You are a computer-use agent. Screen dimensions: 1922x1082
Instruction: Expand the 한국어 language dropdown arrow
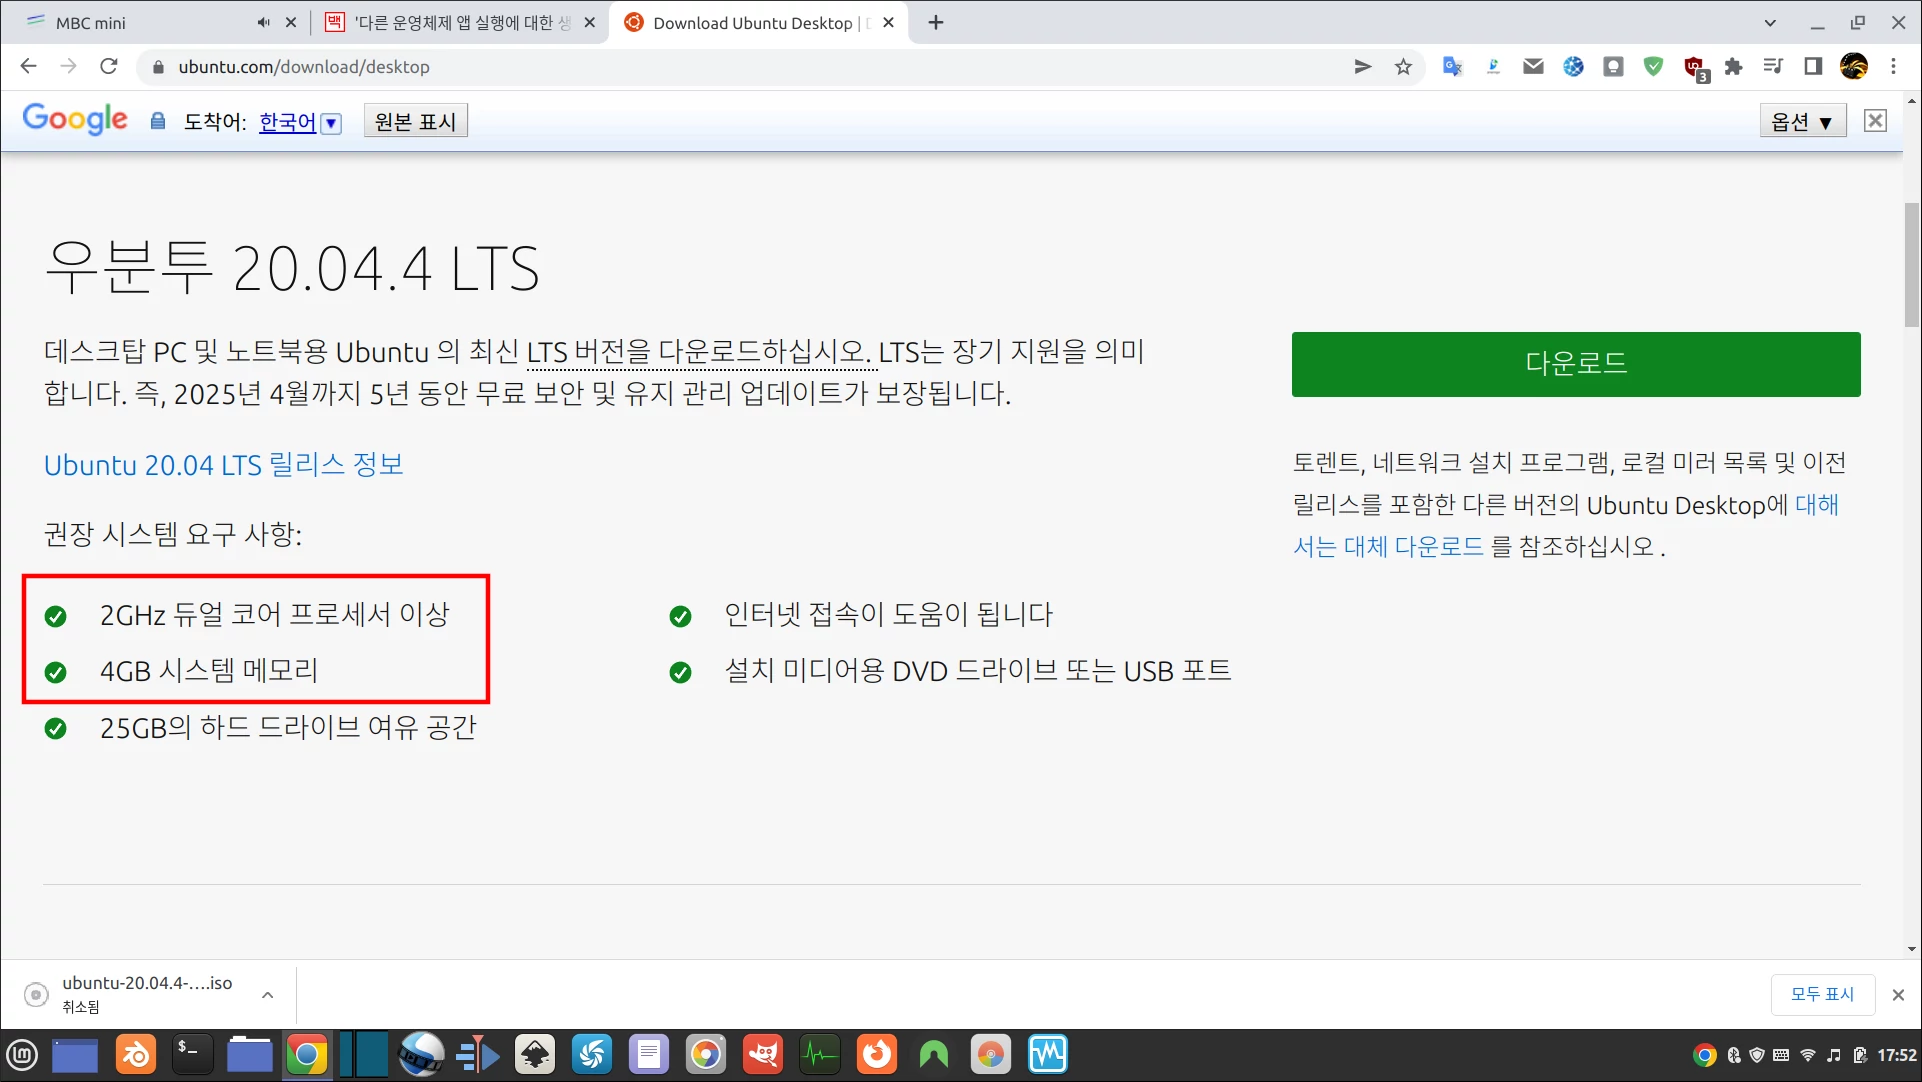click(x=331, y=123)
